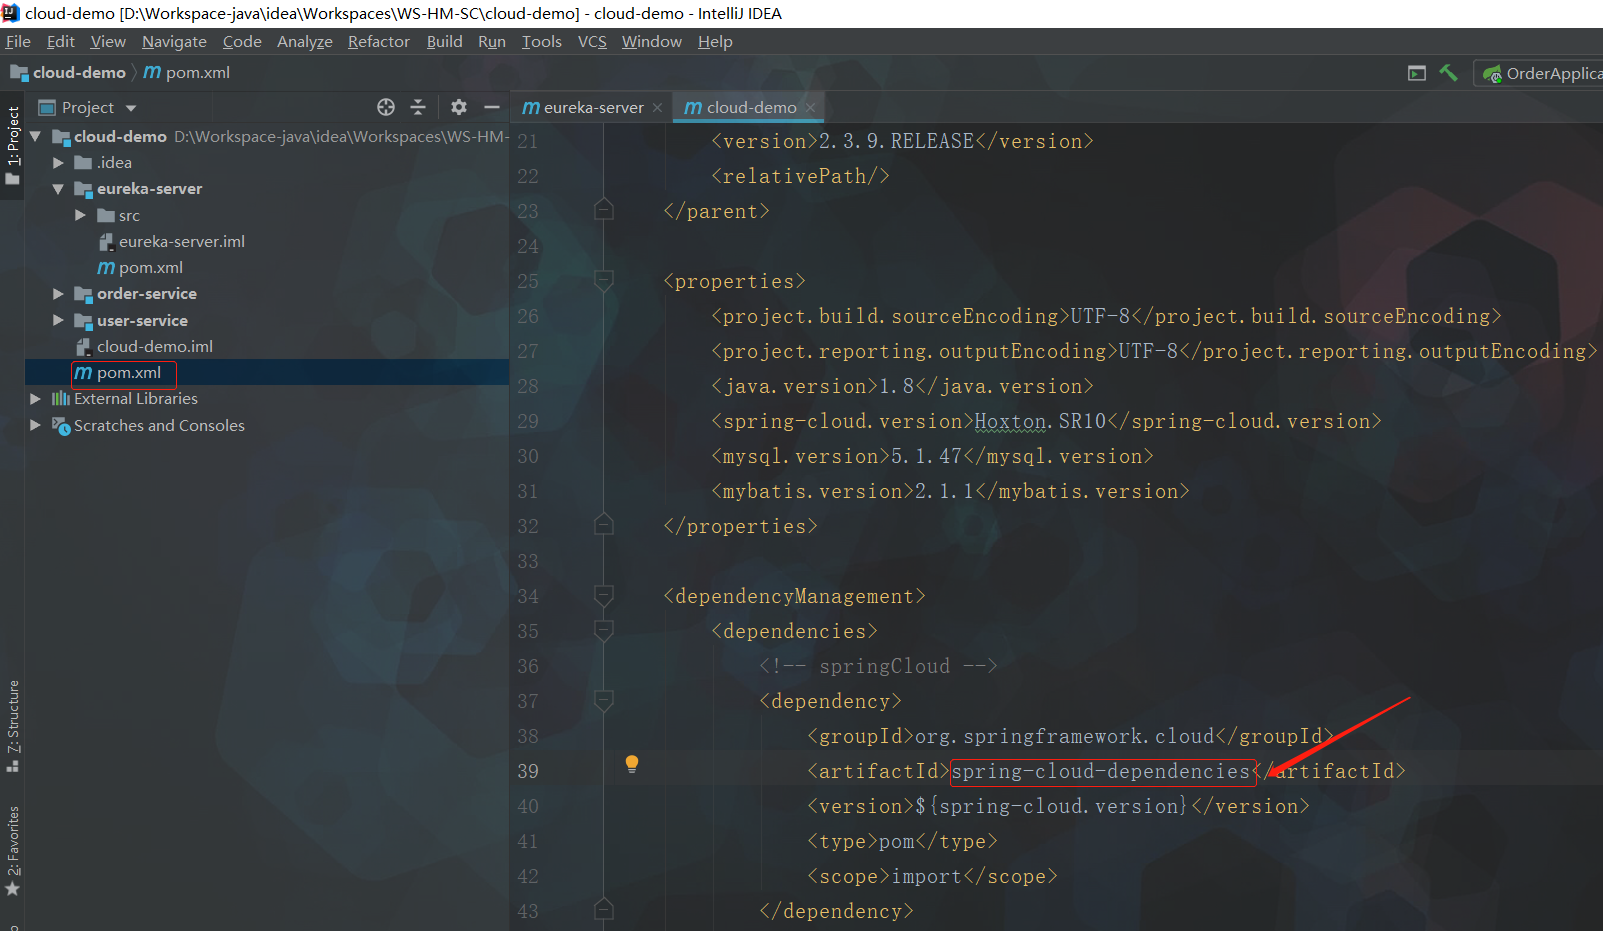Open the View menu

pos(108,41)
